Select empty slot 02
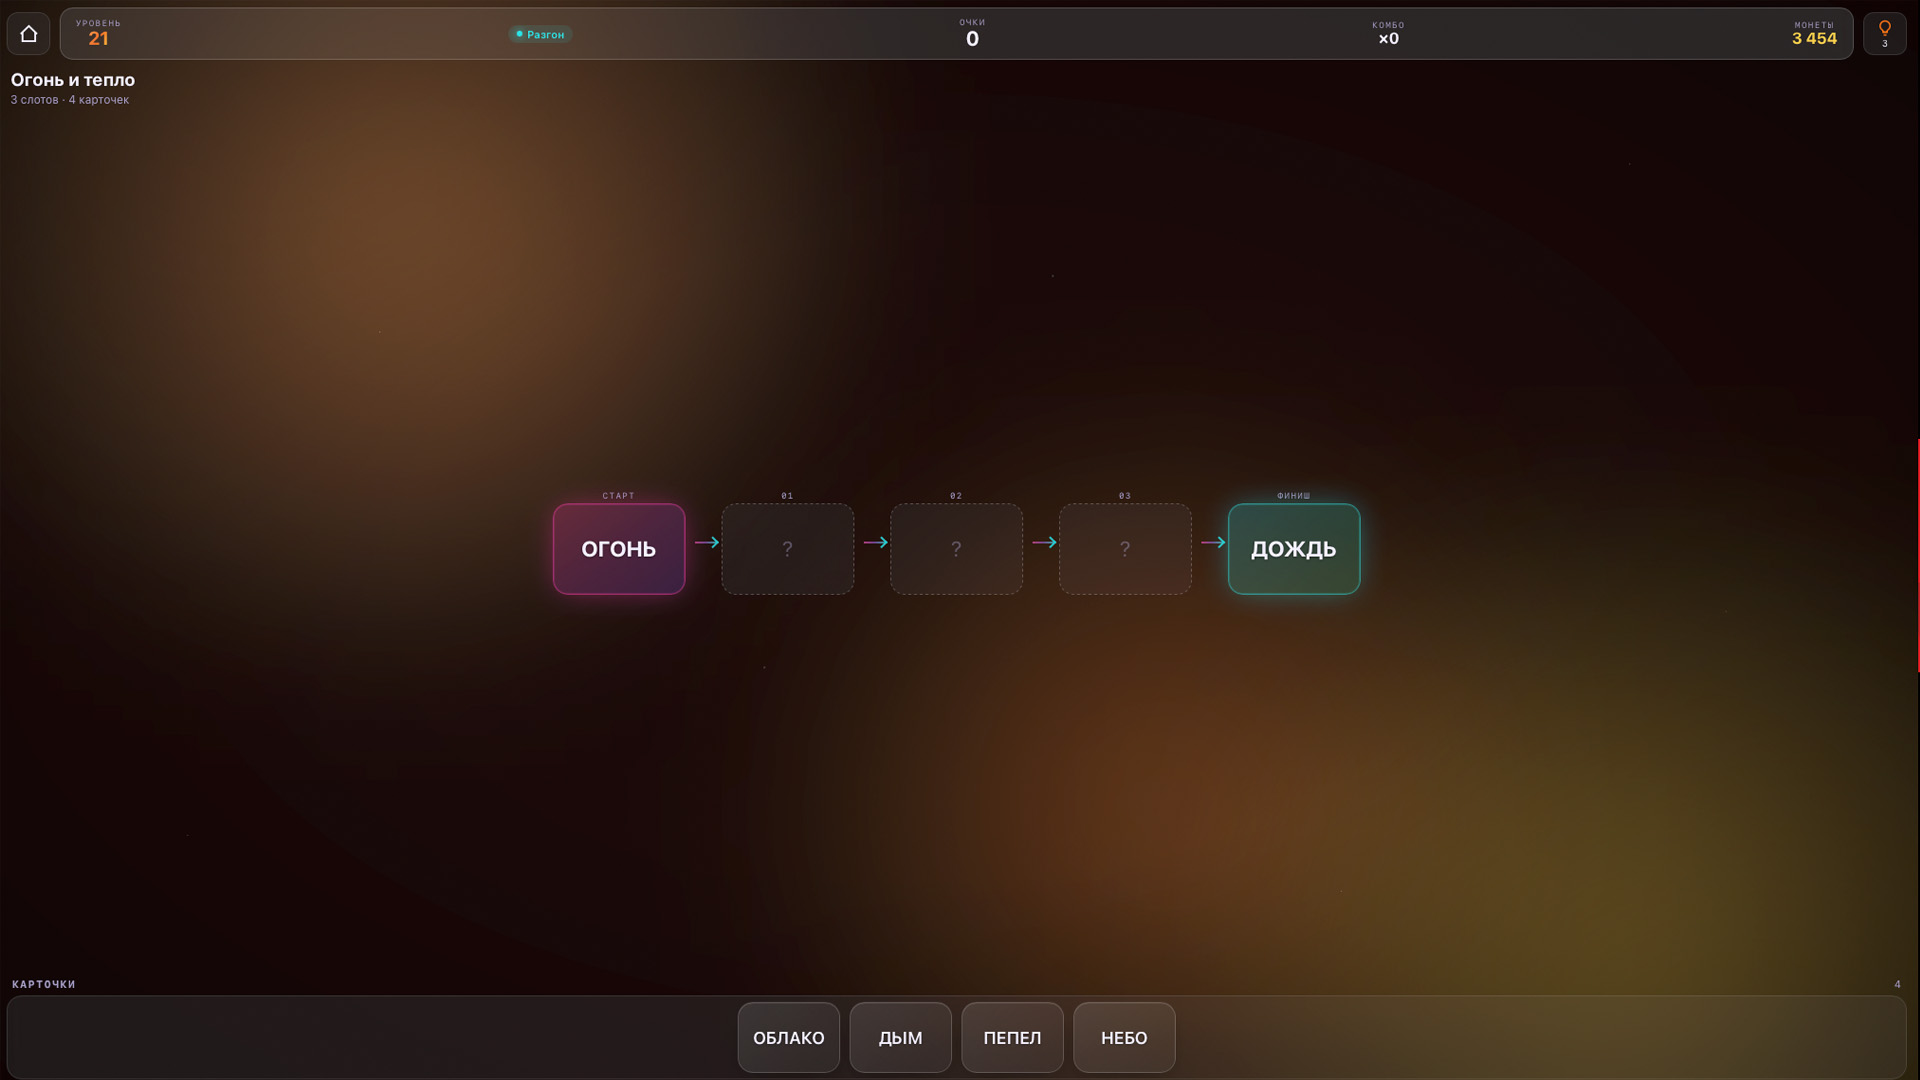 tap(956, 549)
